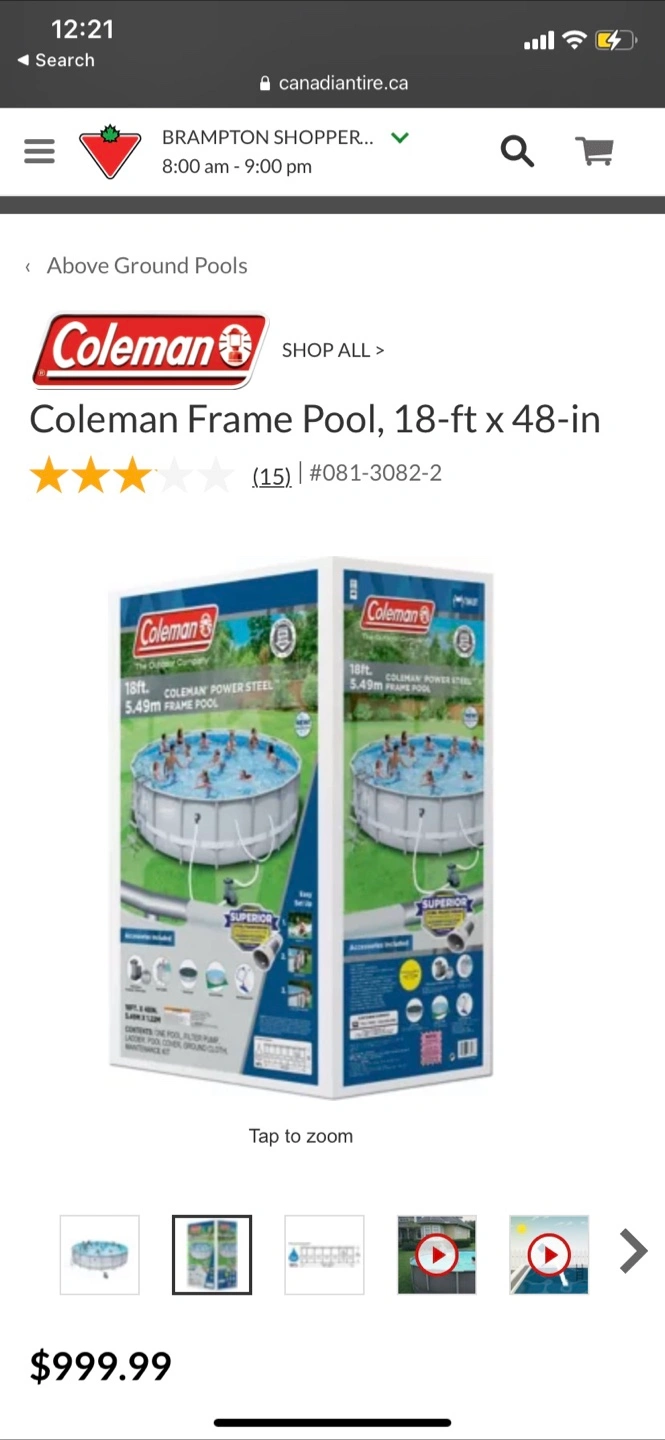Play the second product video thumbnail

click(x=549, y=1255)
